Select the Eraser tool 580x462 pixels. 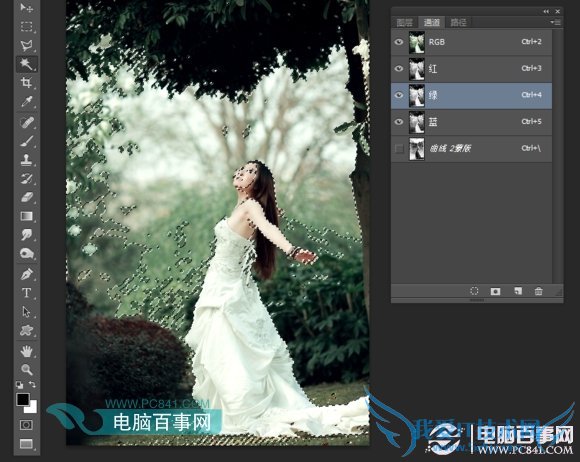[x=26, y=197]
